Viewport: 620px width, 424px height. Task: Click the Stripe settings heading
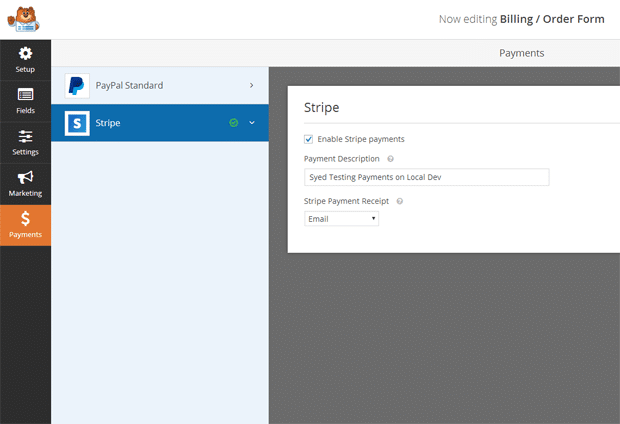click(321, 108)
